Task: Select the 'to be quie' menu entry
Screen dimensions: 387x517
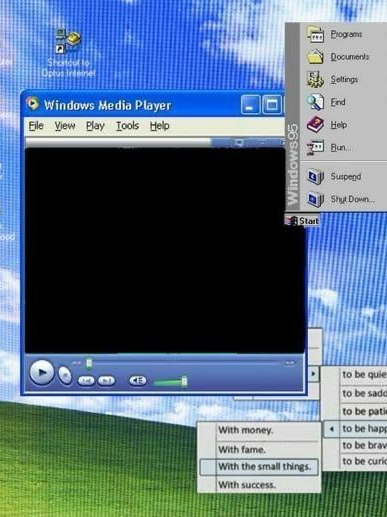Action: point(355,375)
